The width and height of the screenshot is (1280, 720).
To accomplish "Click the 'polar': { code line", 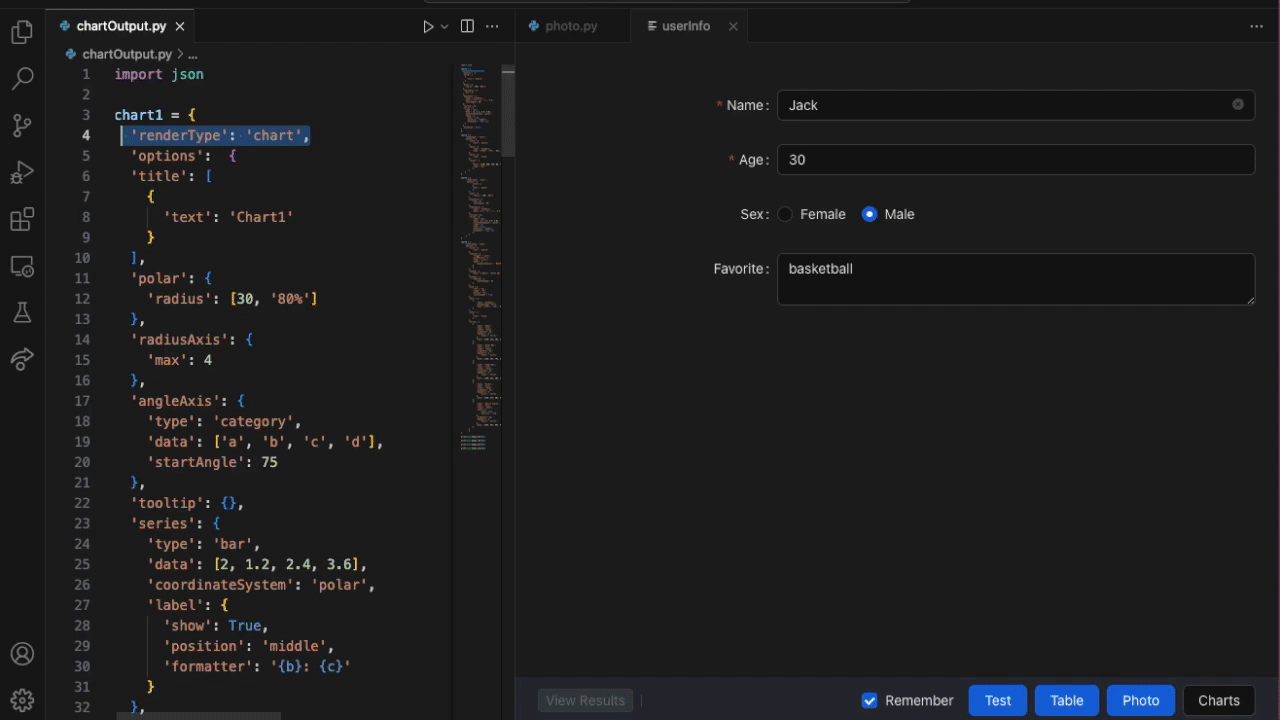I will coord(171,278).
